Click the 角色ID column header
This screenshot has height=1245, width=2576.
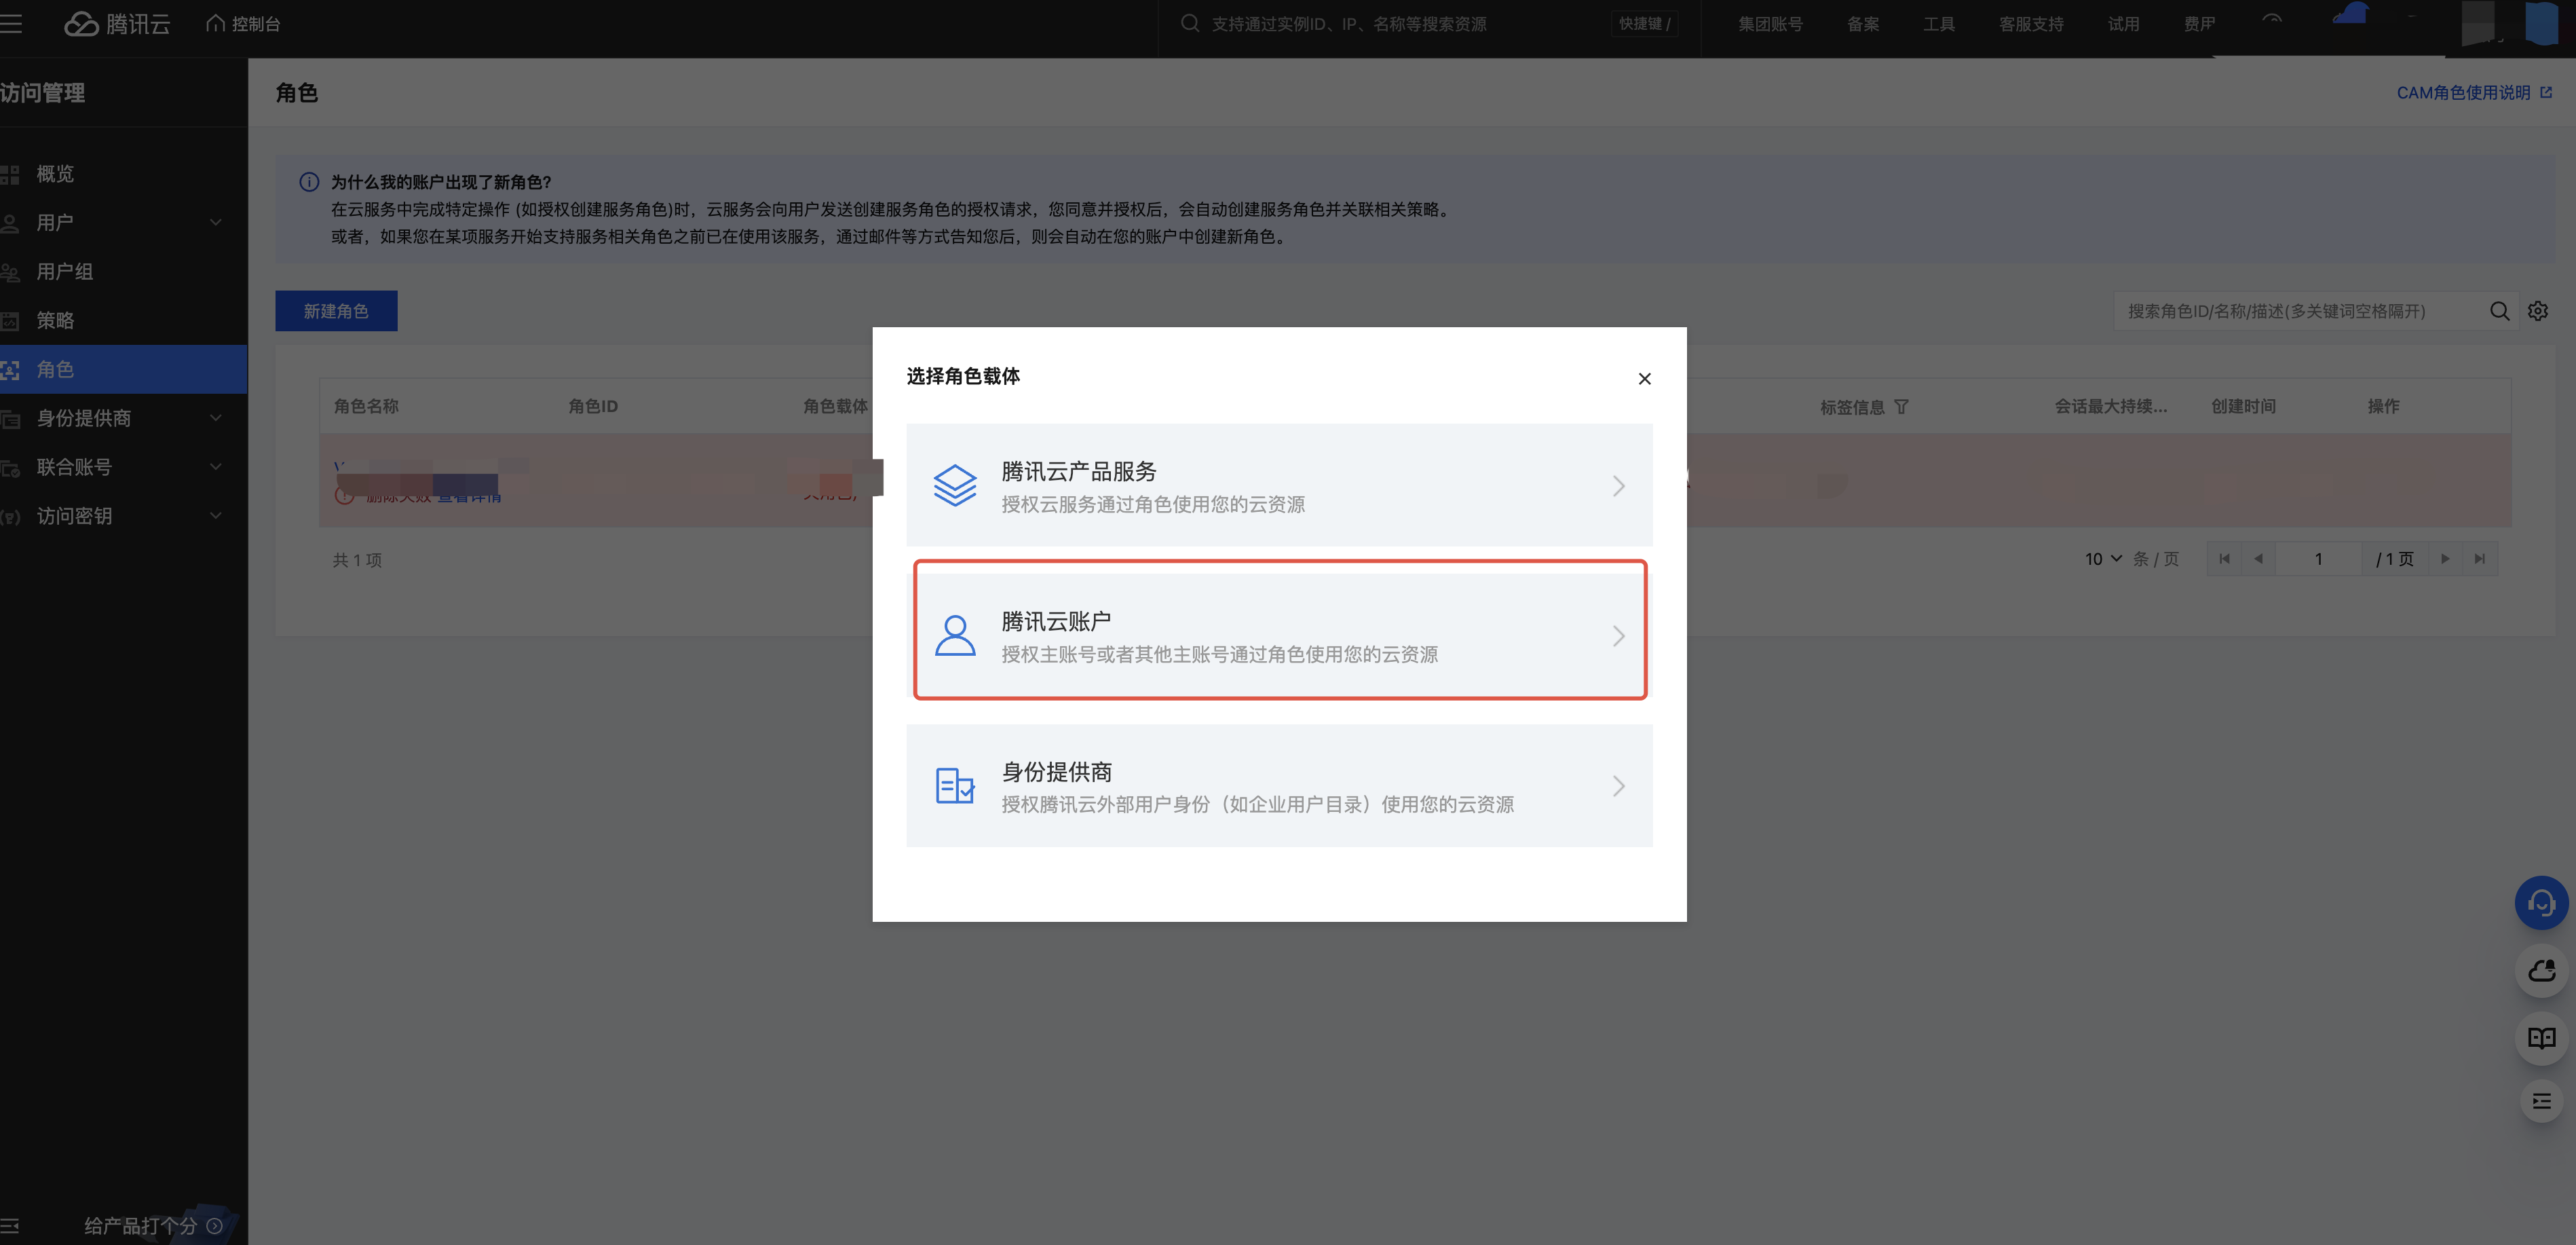[593, 406]
